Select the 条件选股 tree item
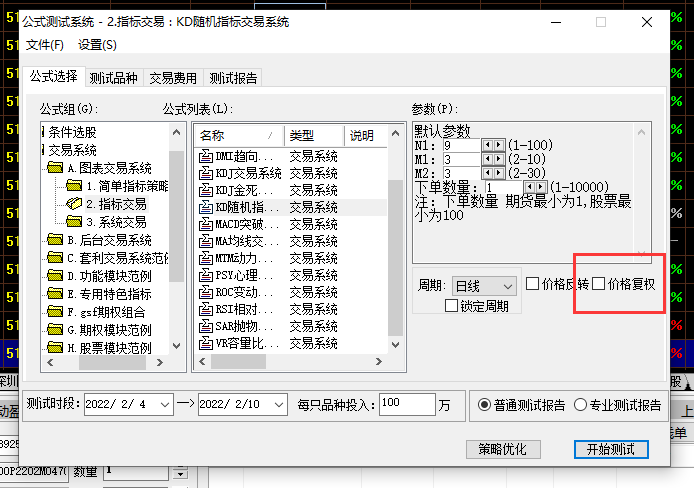694x488 pixels. coord(72,132)
